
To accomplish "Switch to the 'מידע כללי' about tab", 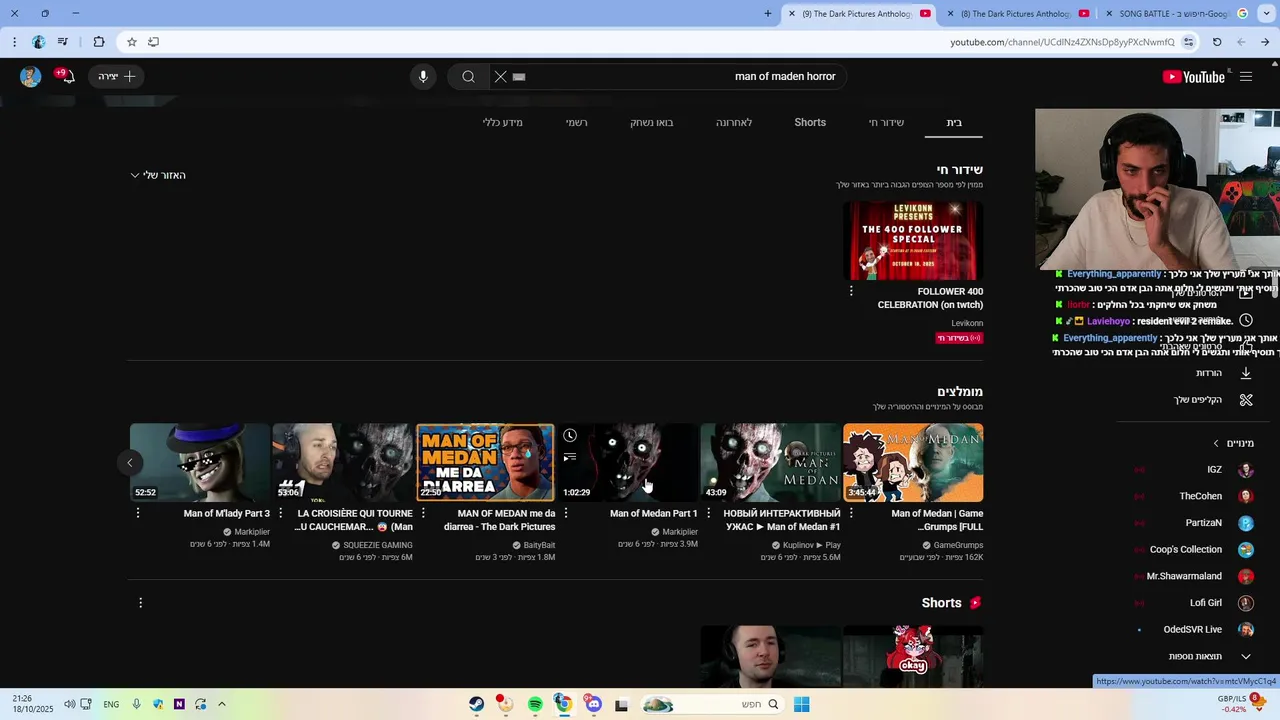I will coord(503,123).
